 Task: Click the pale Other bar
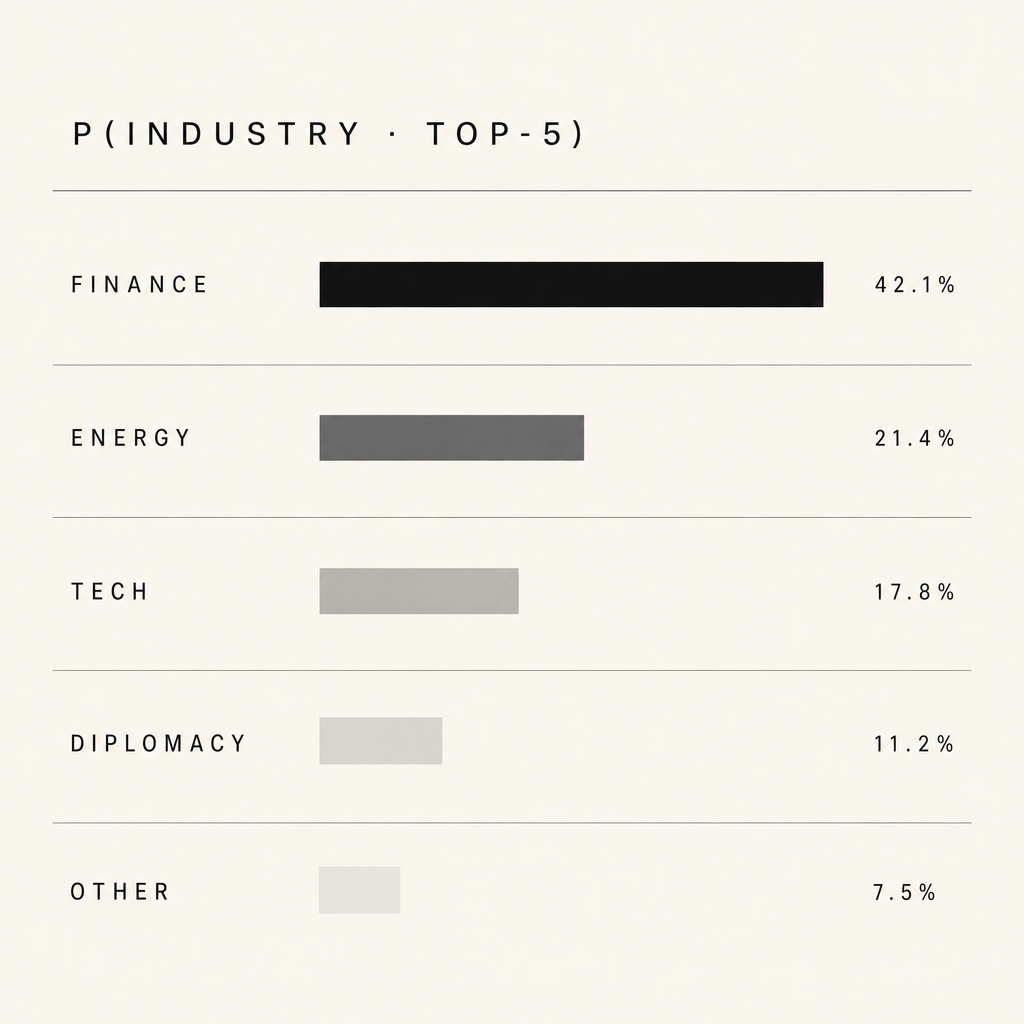359,890
